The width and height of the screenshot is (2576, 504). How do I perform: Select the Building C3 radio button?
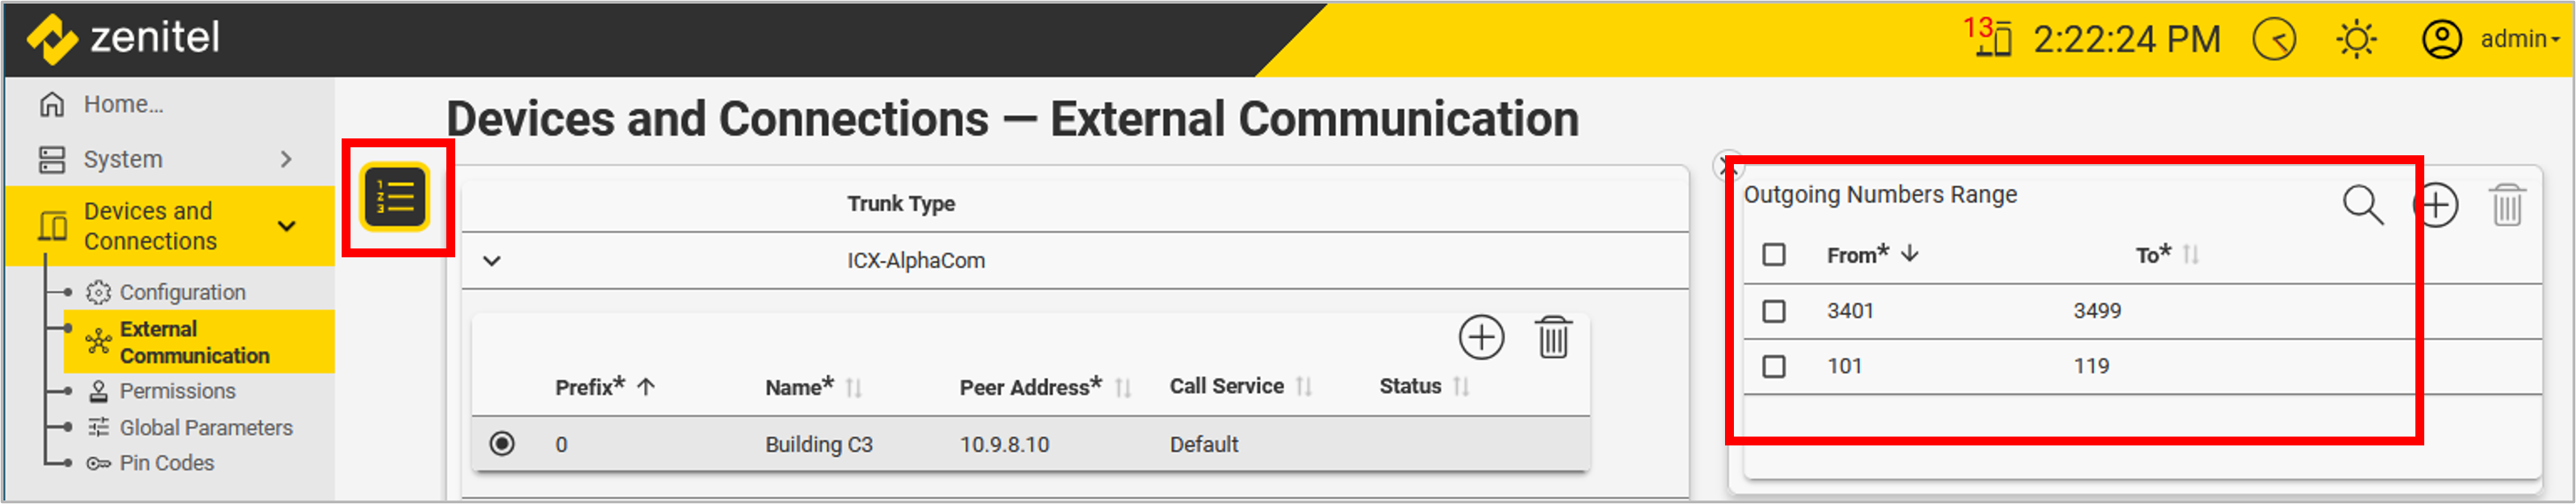pyautogui.click(x=502, y=443)
